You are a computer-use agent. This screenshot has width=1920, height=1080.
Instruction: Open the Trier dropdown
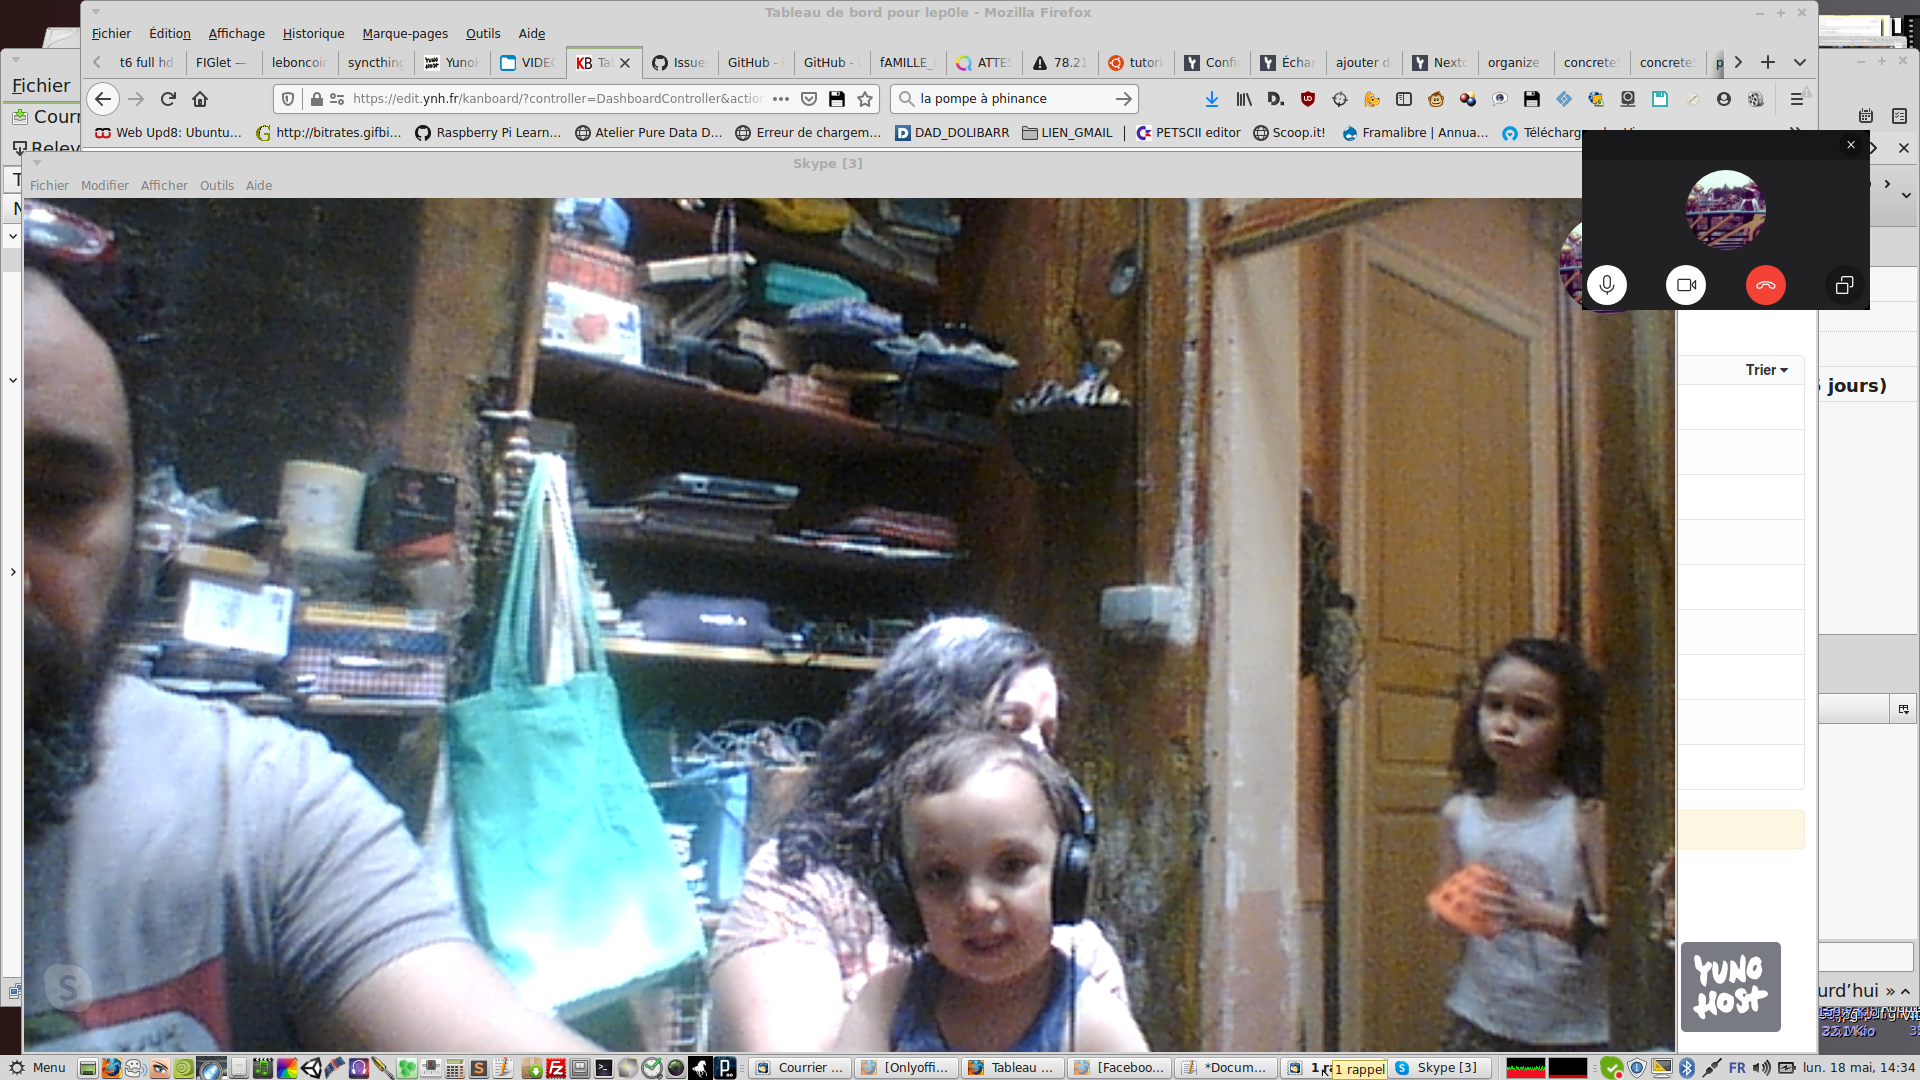(1766, 370)
